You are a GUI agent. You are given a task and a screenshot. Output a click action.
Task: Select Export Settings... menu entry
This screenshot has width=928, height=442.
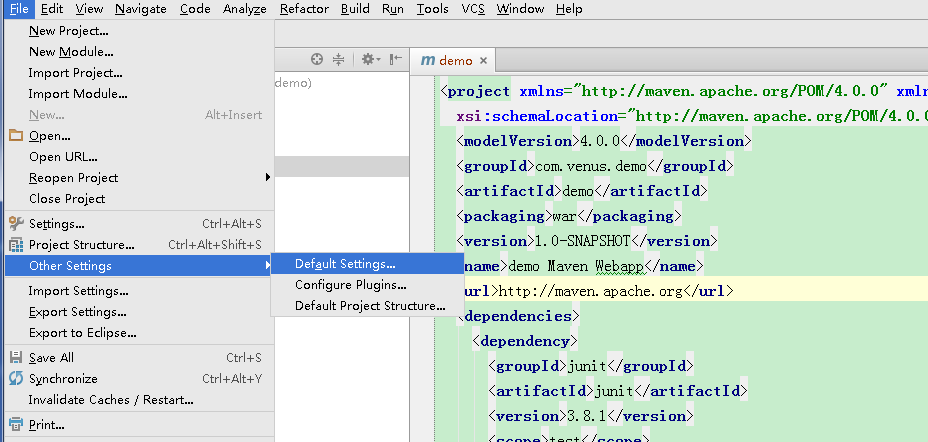pyautogui.click(x=140, y=312)
